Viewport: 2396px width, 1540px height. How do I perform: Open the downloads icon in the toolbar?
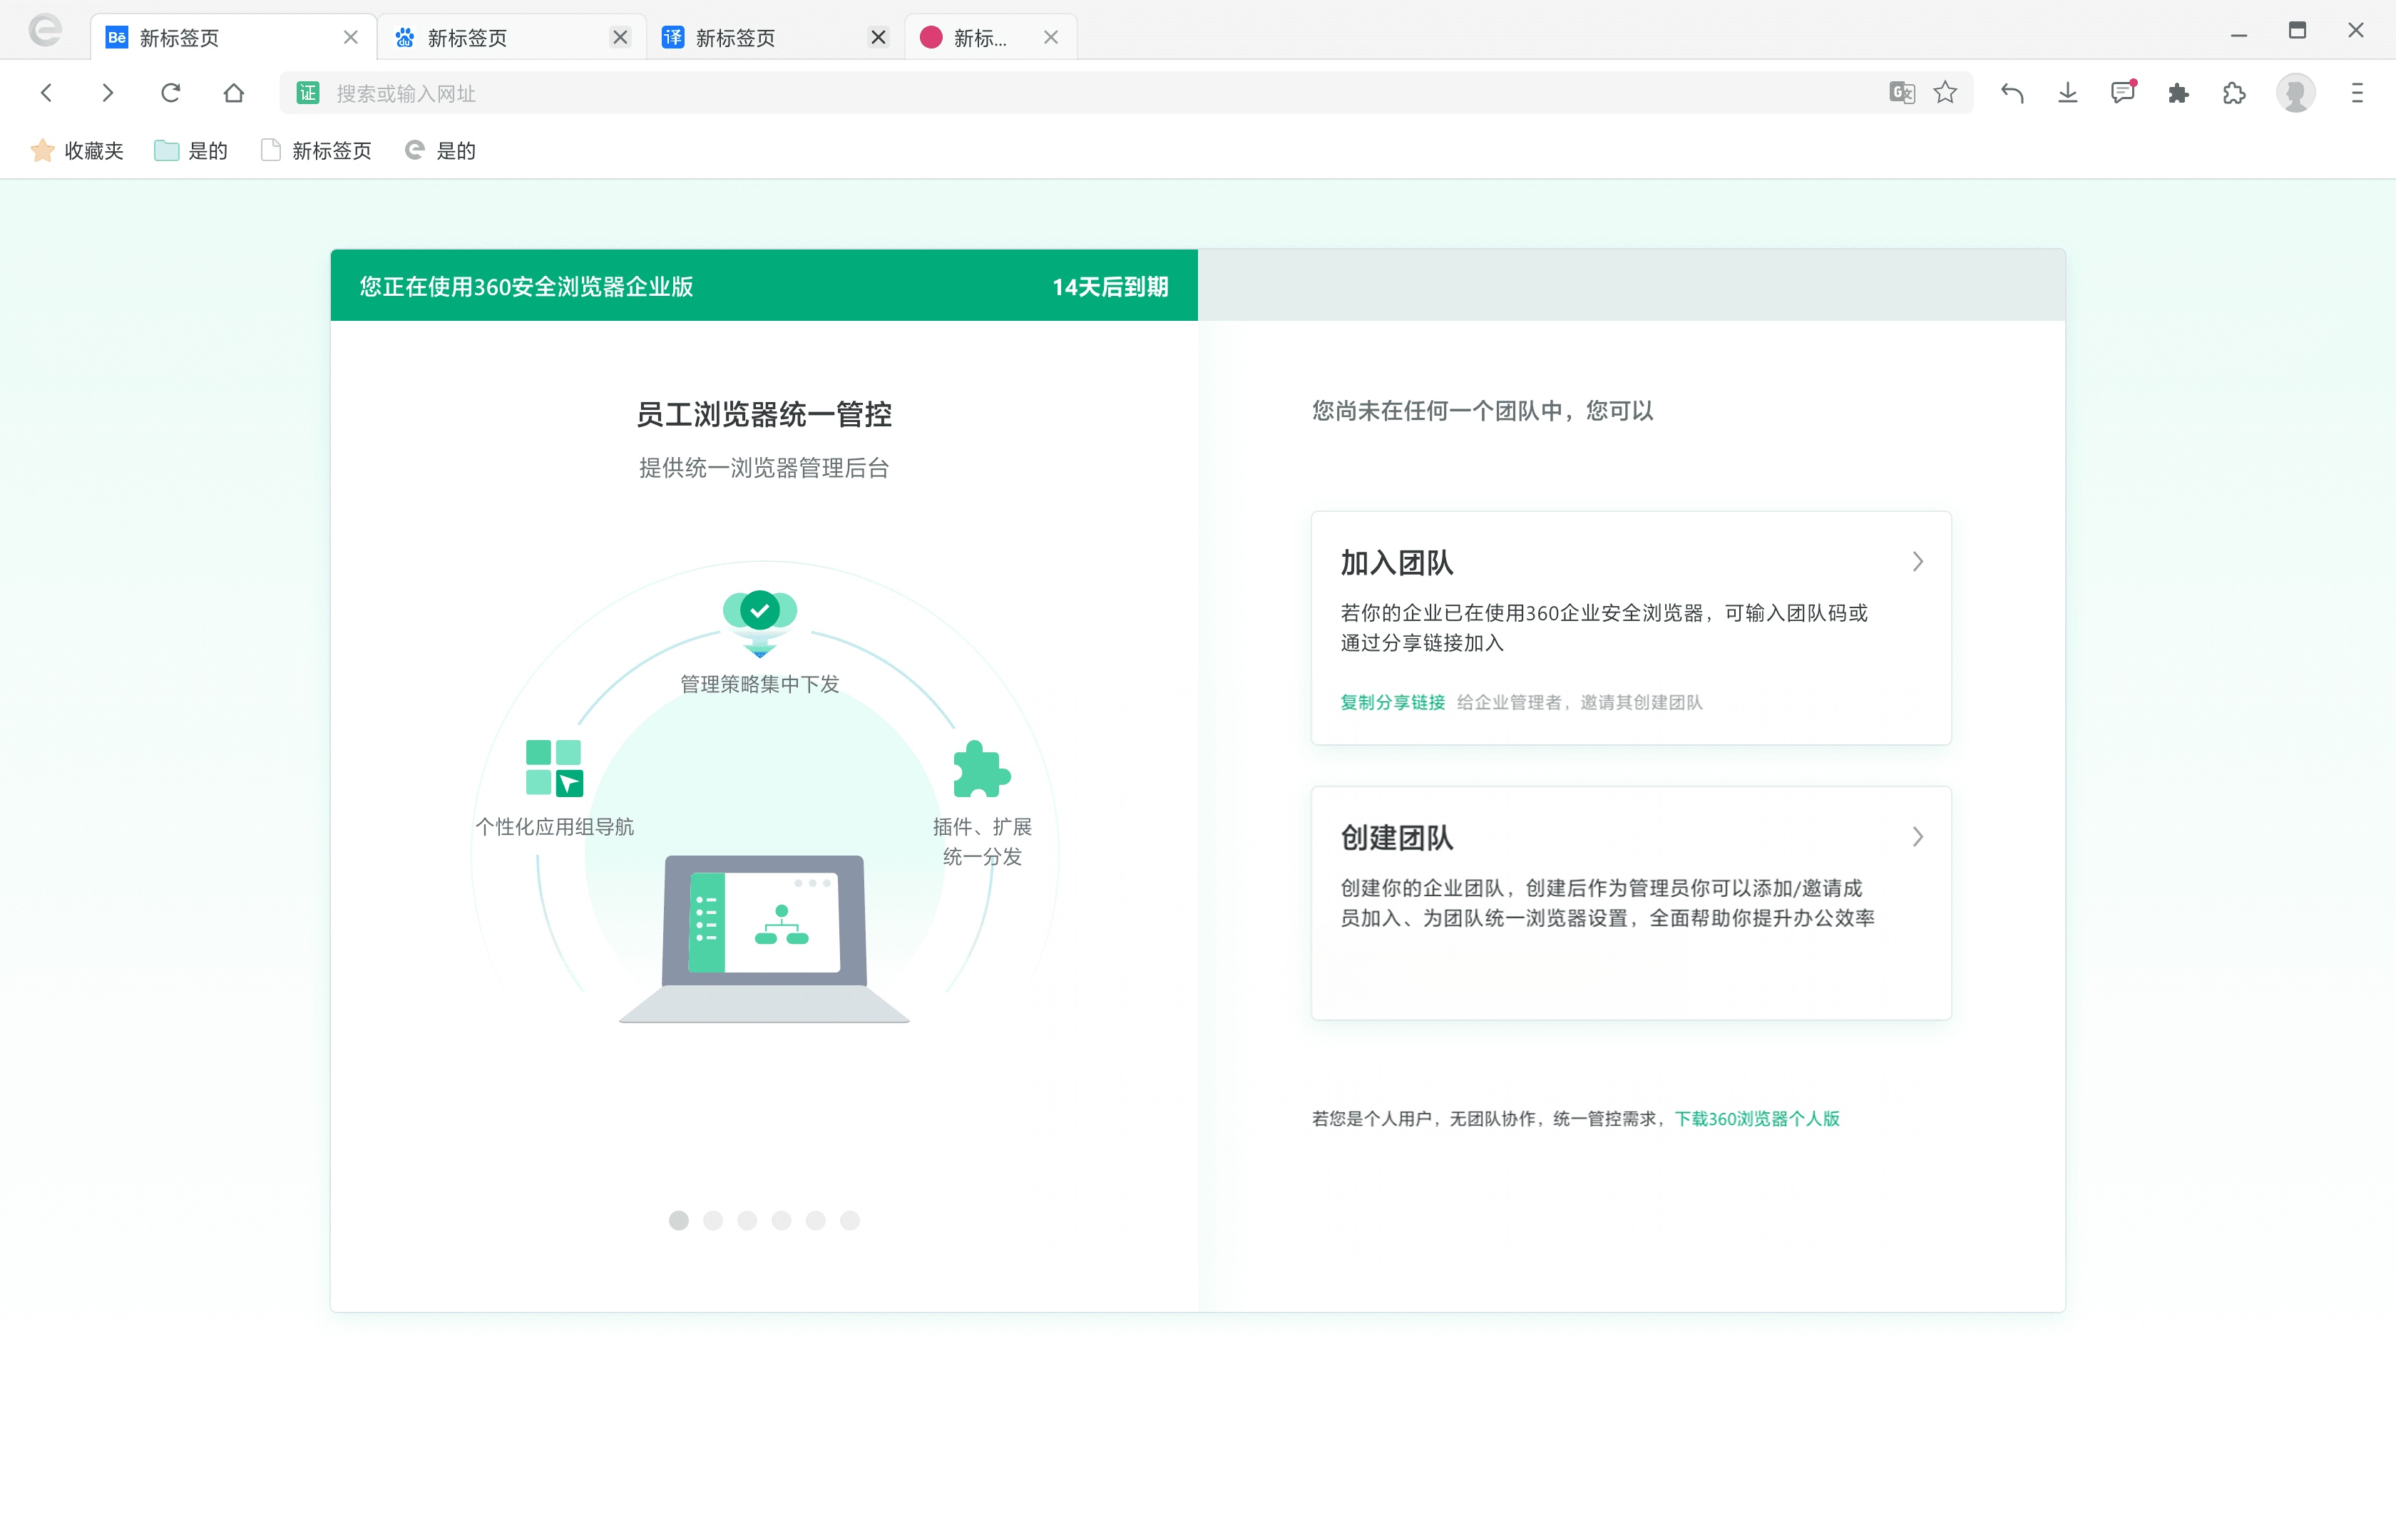point(2068,93)
